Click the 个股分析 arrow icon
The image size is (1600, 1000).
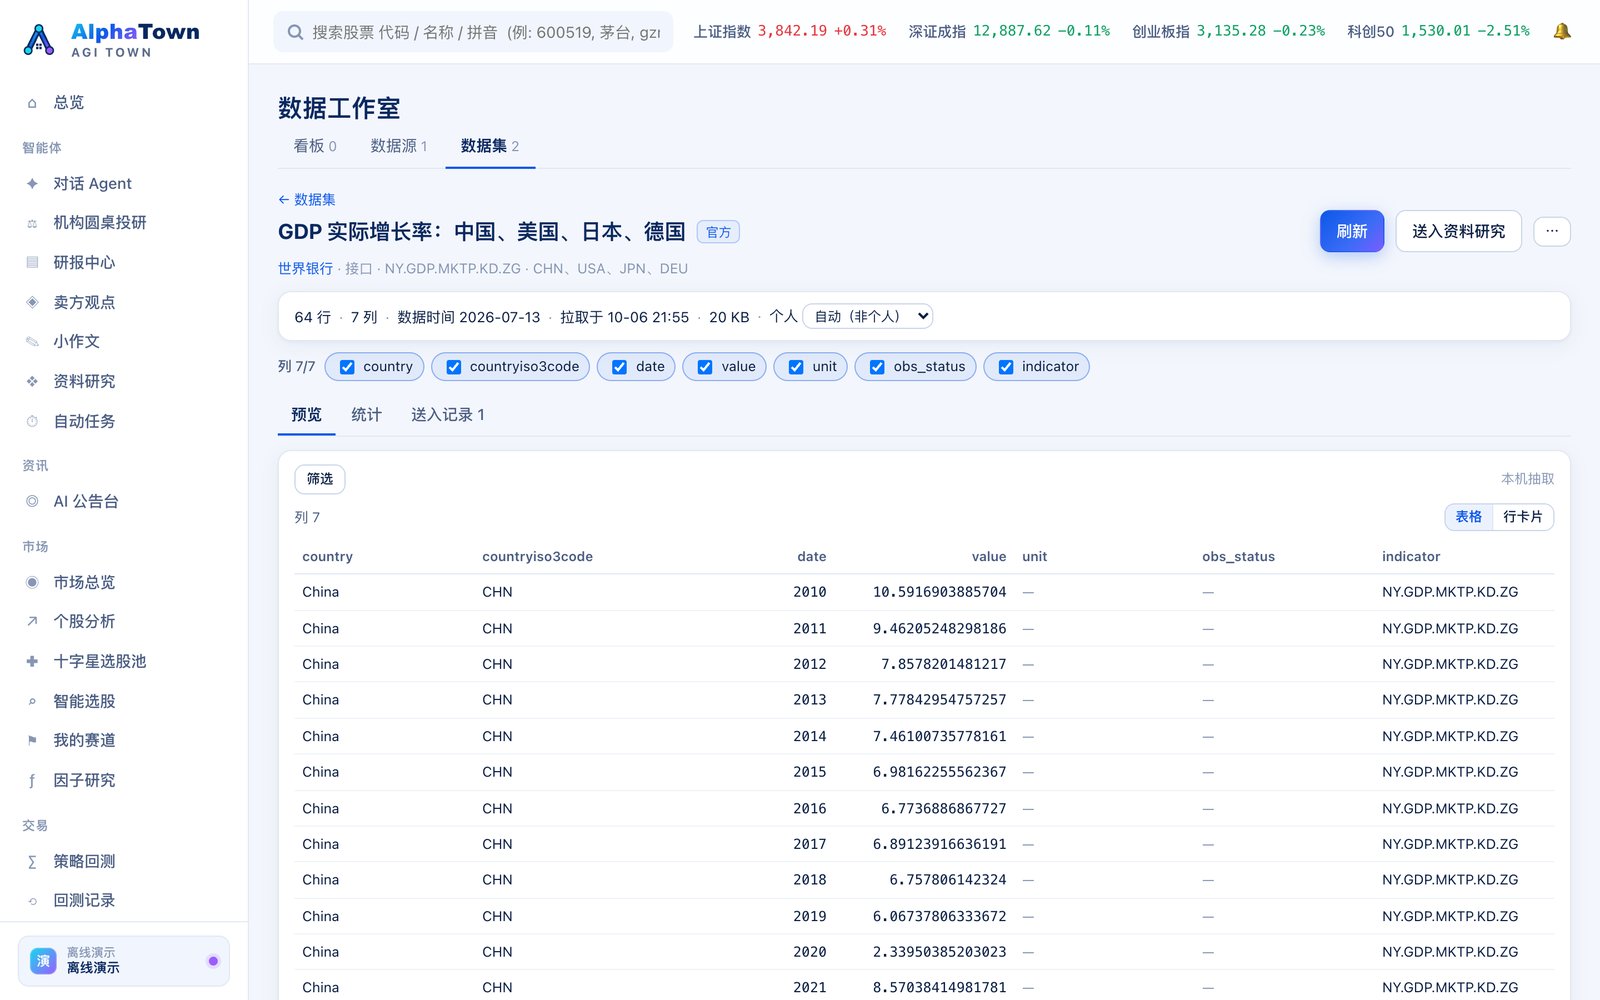point(32,622)
